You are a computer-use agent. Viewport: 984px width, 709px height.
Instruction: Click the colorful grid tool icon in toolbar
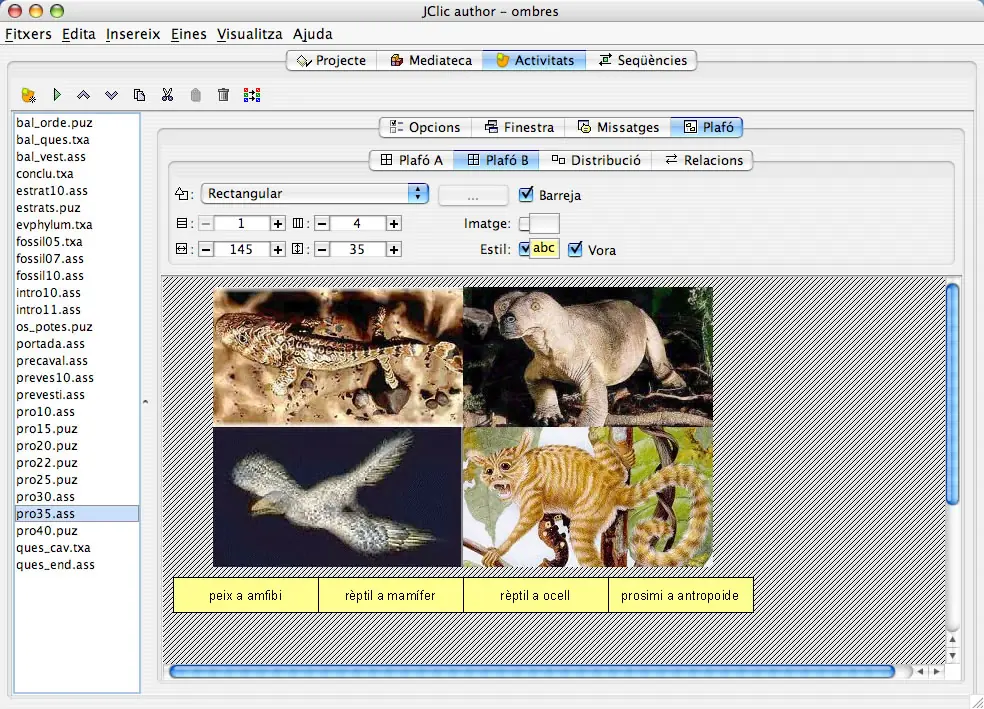(x=252, y=95)
